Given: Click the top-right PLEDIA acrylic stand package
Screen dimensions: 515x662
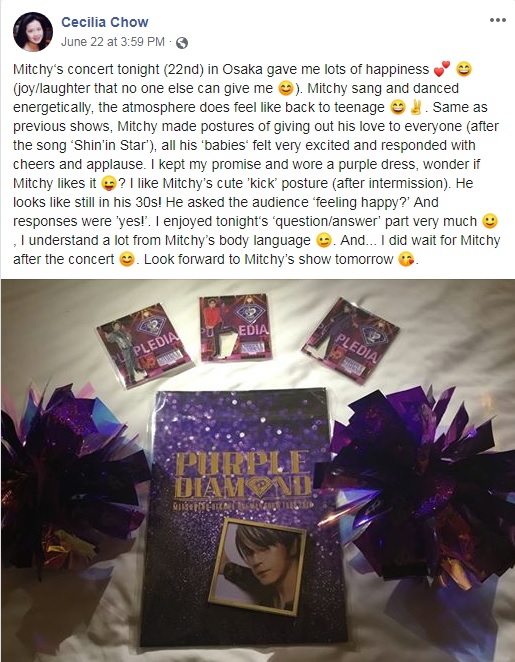Looking at the screenshot, I should tap(350, 340).
